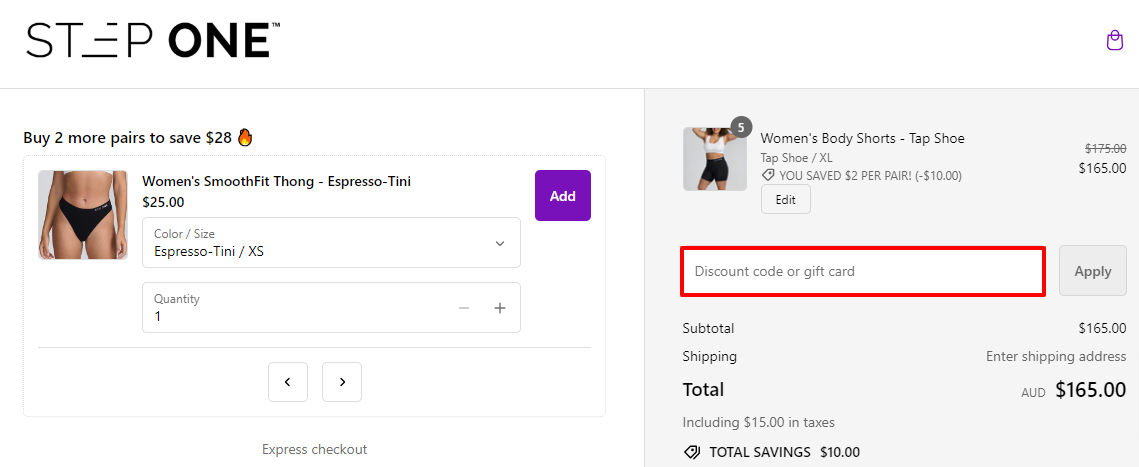Go to next recommended product
The width and height of the screenshot is (1139, 467).
pyautogui.click(x=342, y=382)
